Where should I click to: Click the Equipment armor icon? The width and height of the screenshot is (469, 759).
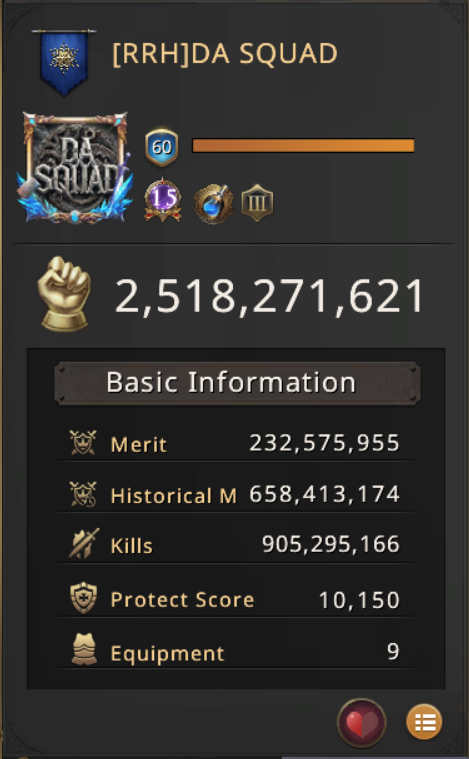point(84,650)
